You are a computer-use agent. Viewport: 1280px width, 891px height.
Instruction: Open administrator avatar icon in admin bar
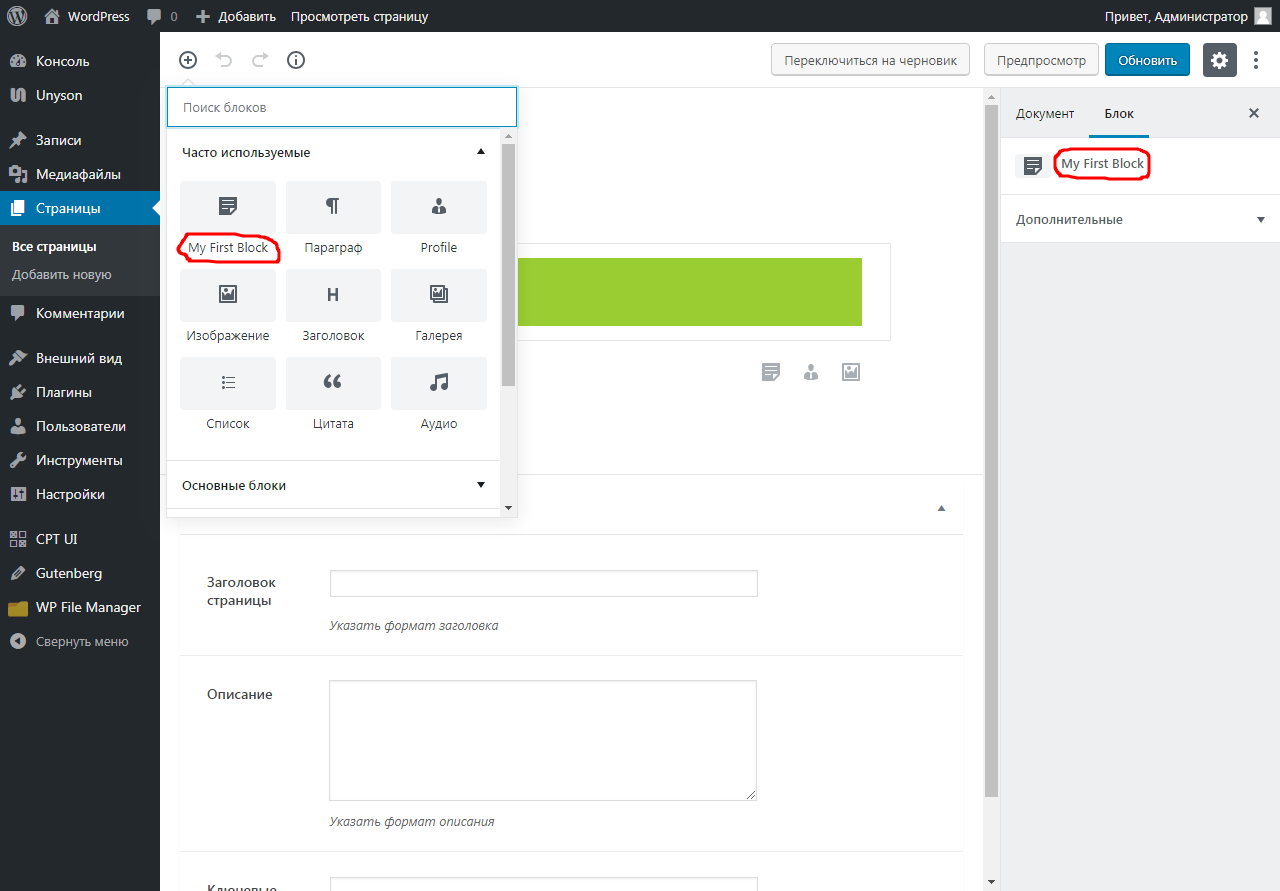click(1263, 16)
